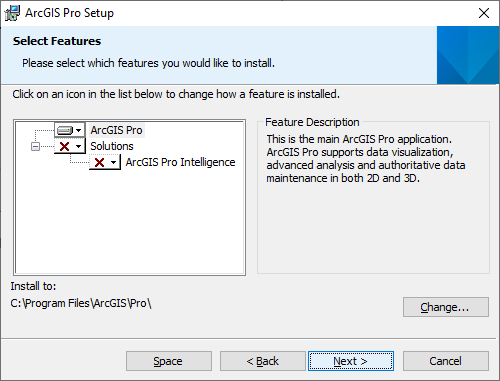Collapse the Solutions tree node
The width and height of the screenshot is (500, 381).
click(x=35, y=146)
